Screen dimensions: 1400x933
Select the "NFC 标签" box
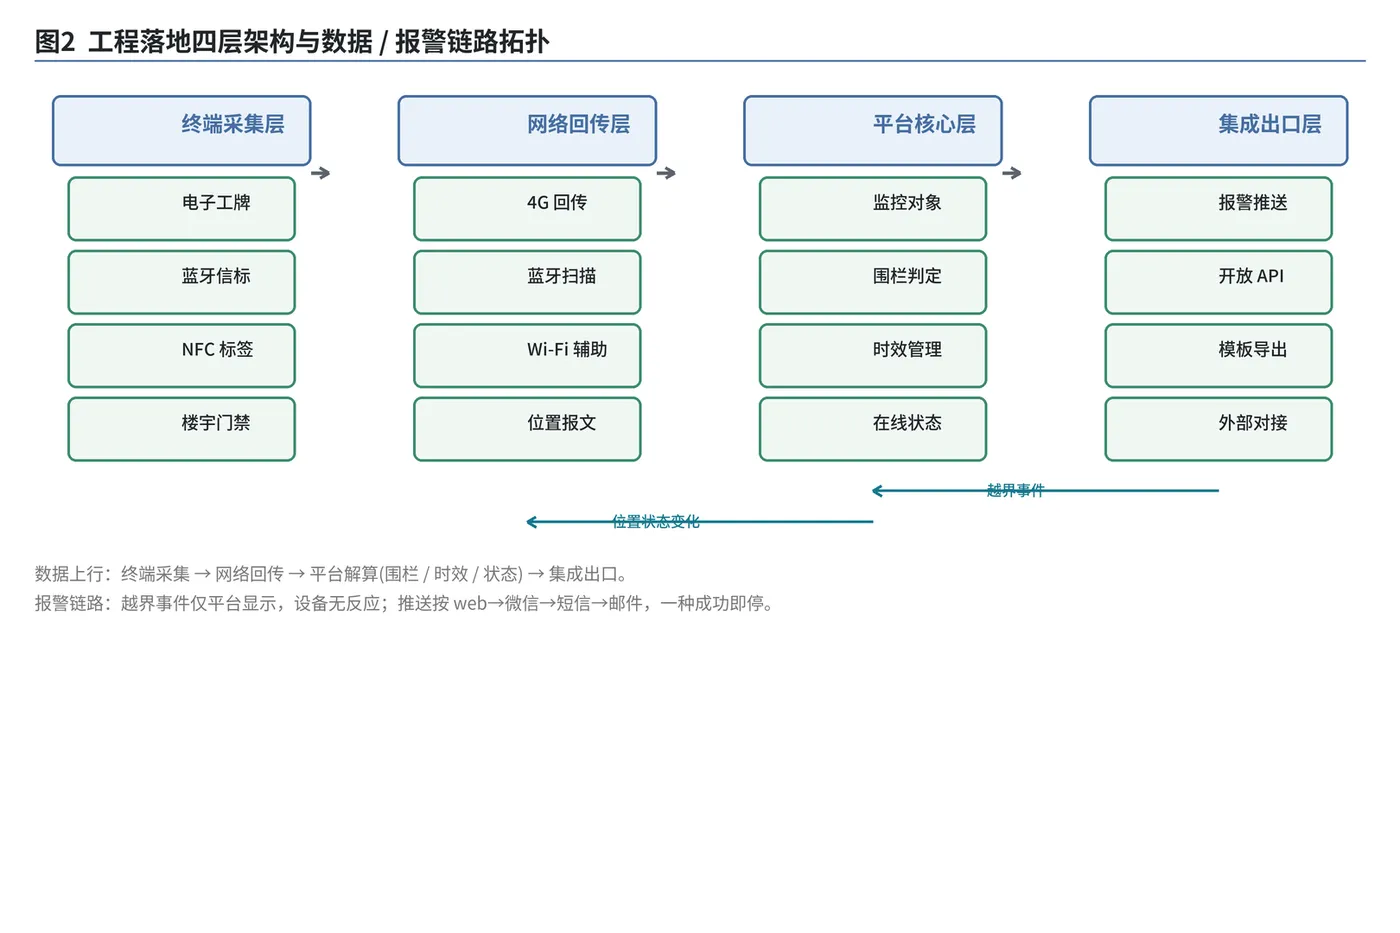(182, 356)
